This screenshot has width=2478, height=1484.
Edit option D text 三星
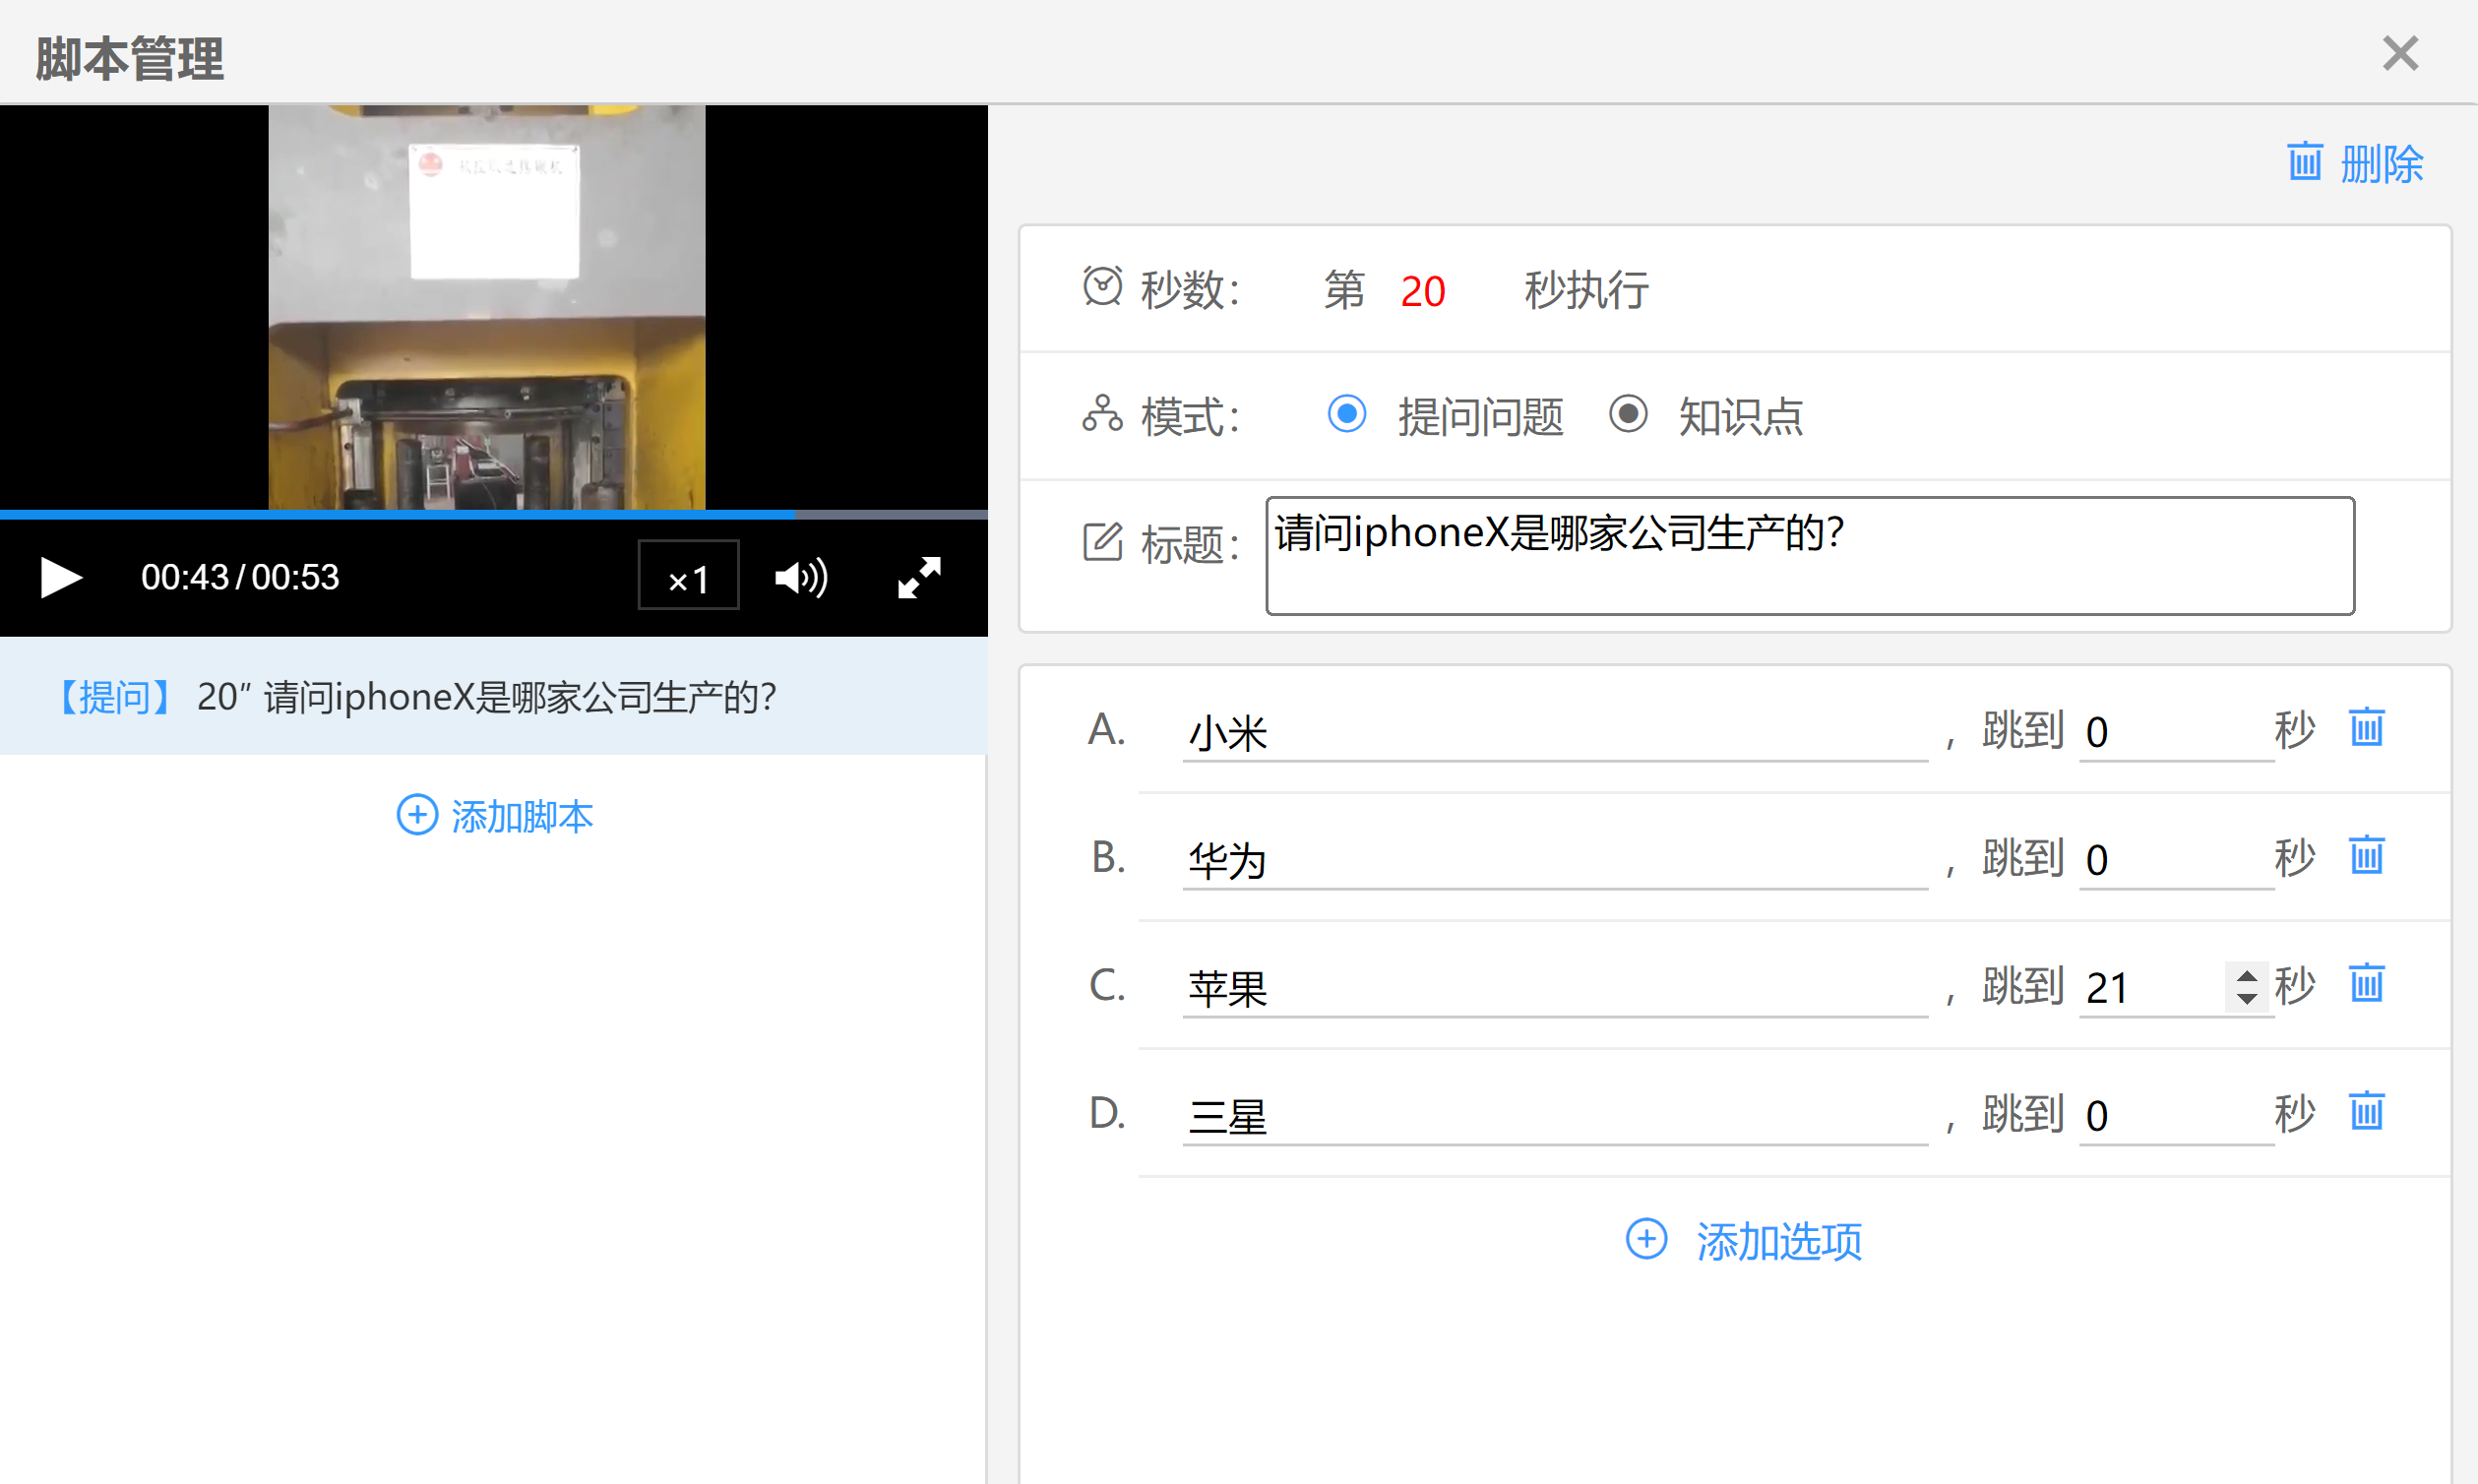click(1555, 1117)
